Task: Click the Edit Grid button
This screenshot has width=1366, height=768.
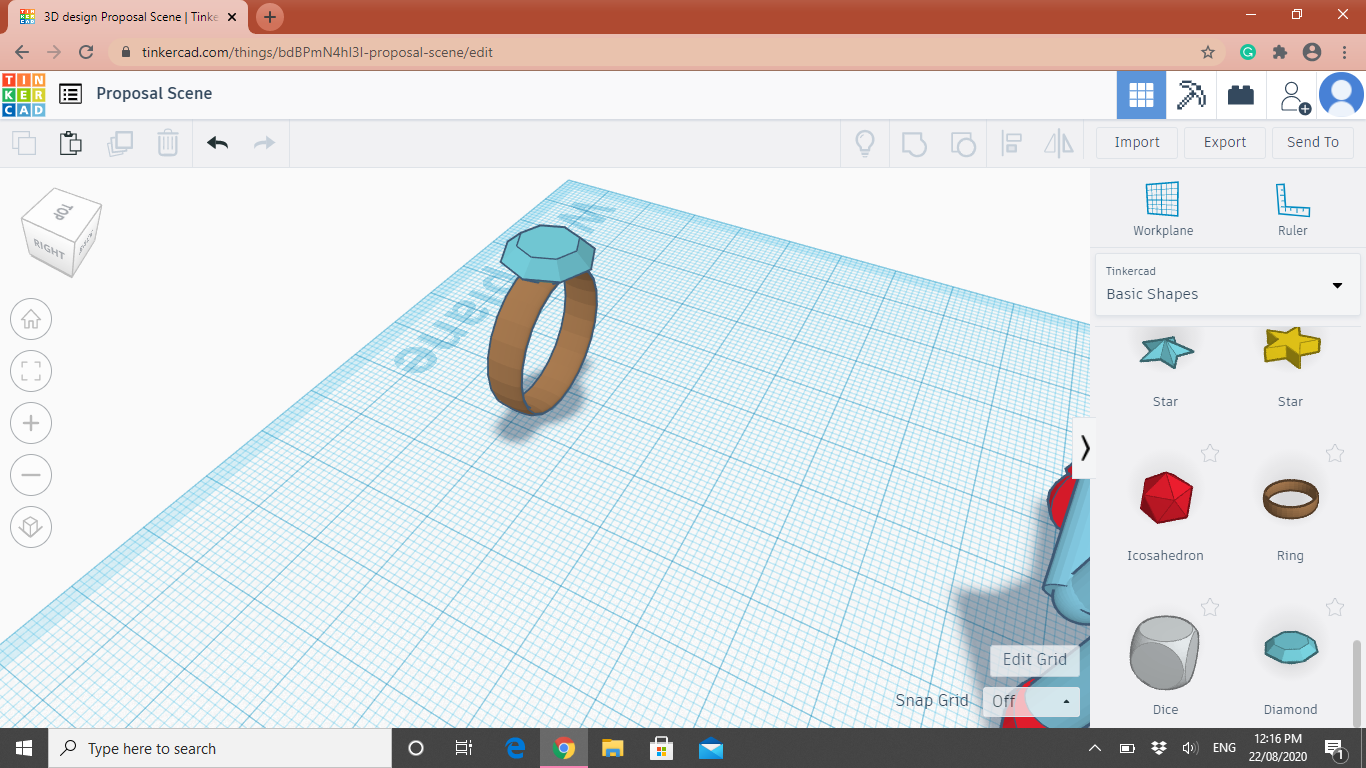Action: (1035, 659)
